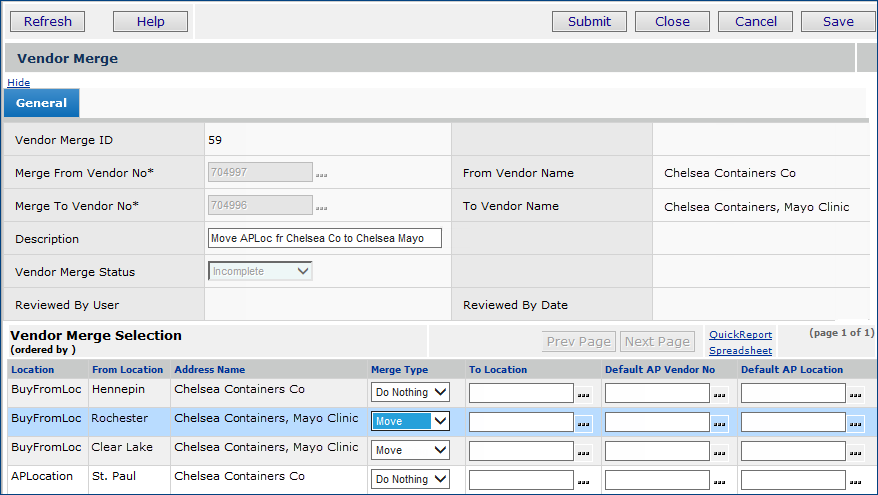Click the Hide link
This screenshot has height=495, width=878.
tap(18, 82)
